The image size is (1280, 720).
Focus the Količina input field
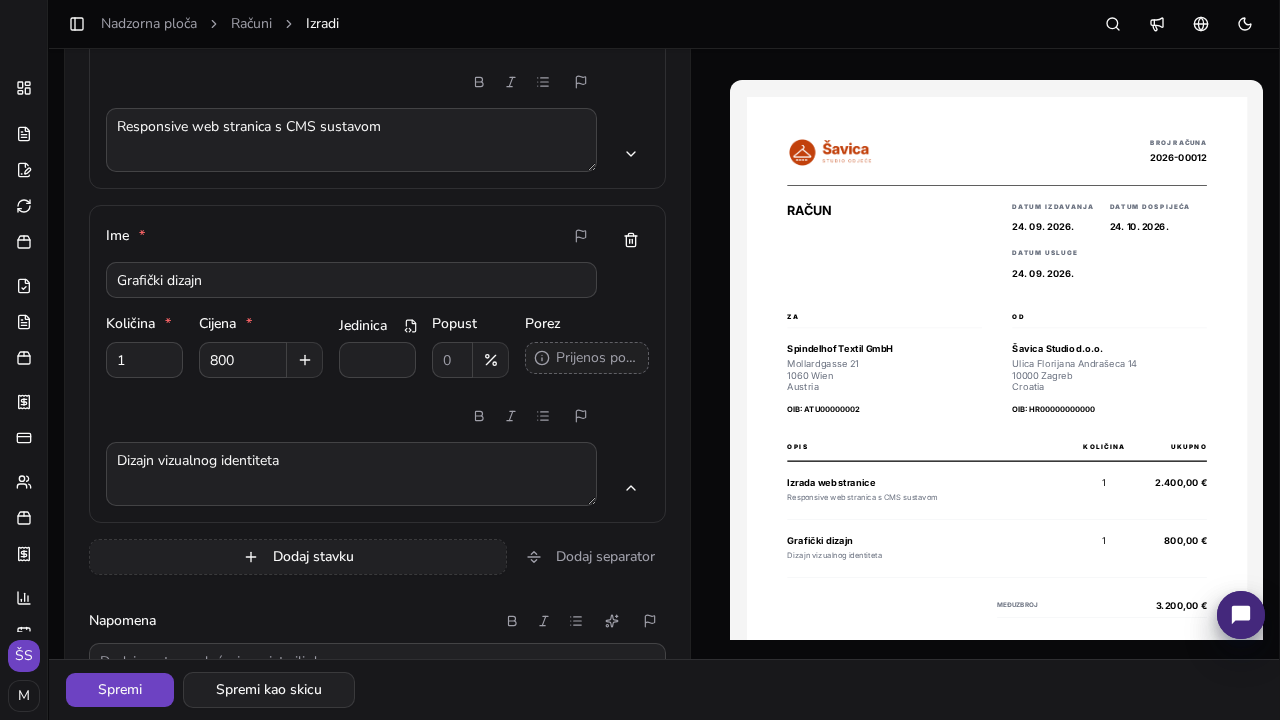[x=144, y=360]
